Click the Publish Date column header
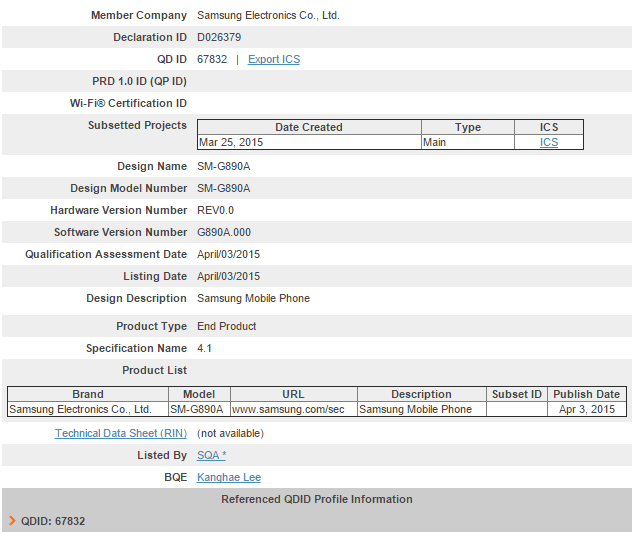The image size is (636, 537). coord(587,394)
